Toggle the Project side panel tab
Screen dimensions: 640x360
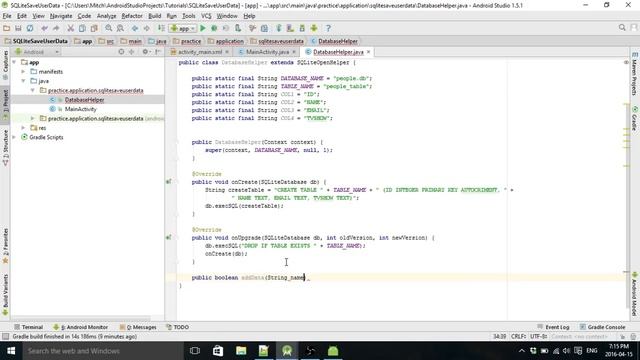click(x=5, y=104)
